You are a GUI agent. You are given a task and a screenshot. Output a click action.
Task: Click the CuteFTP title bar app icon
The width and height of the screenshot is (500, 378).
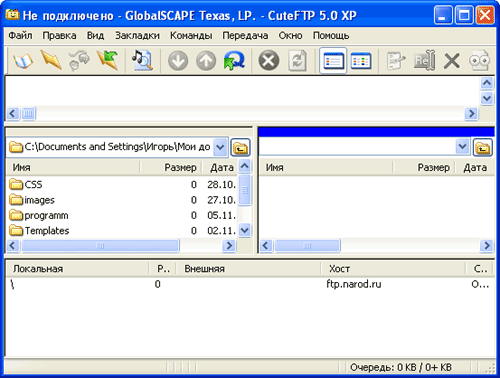[12, 15]
